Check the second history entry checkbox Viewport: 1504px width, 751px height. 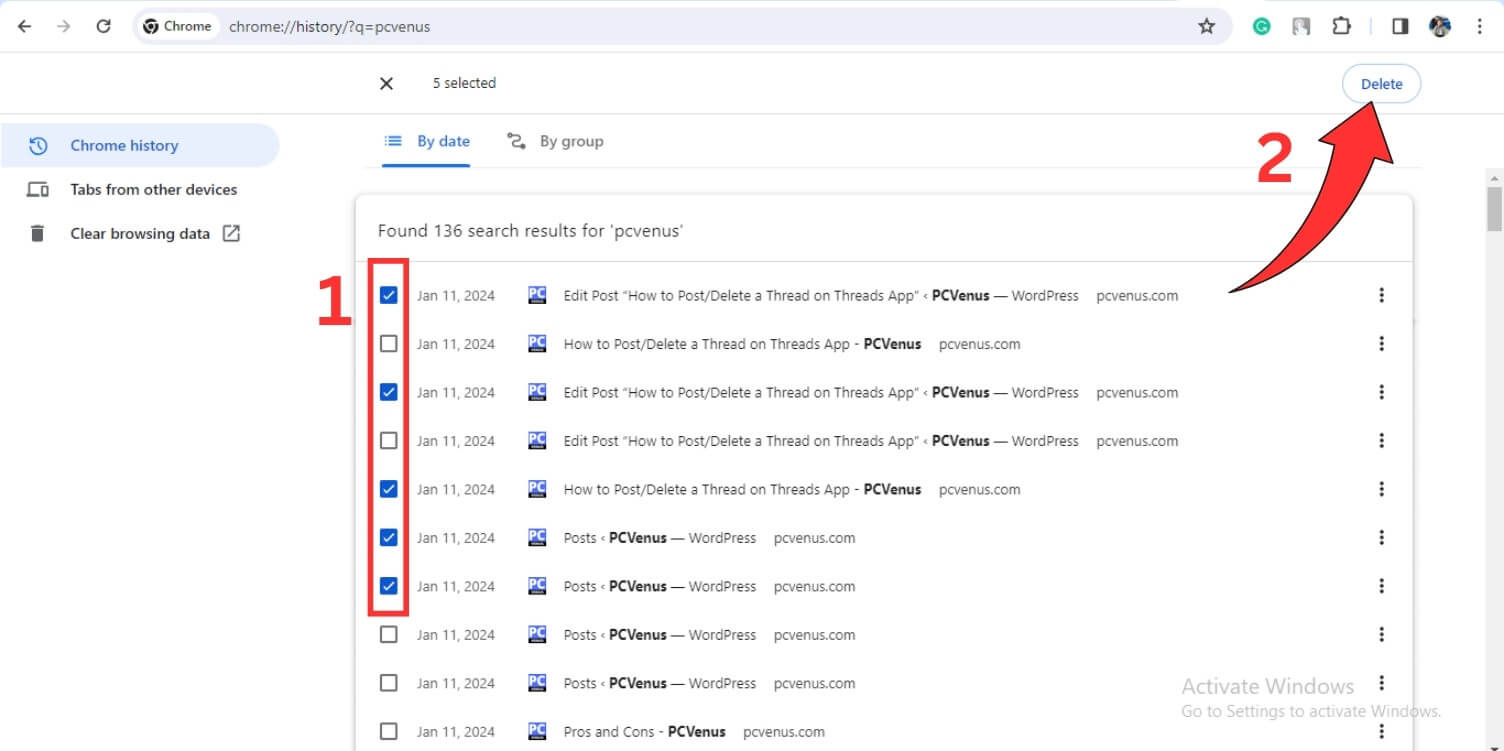pyautogui.click(x=389, y=344)
